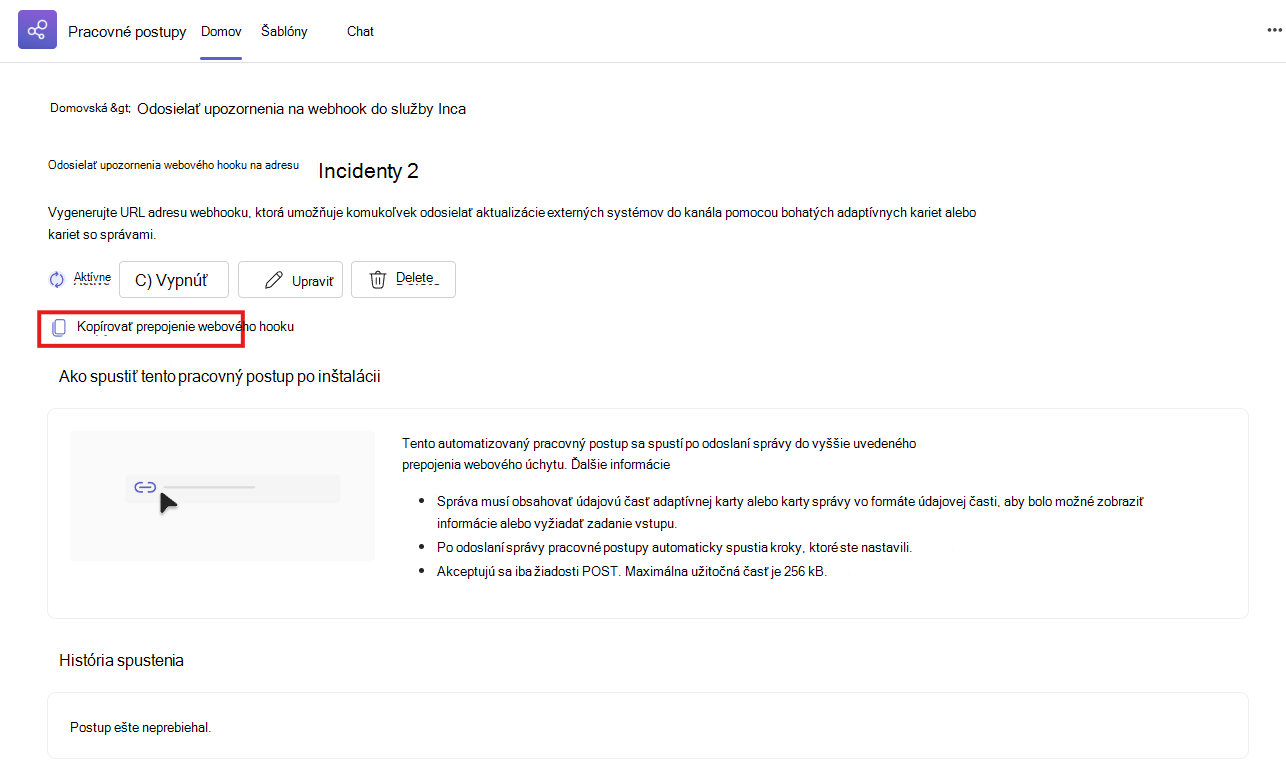Click the Incidenty 2 channel heading
This screenshot has width=1286, height=768.
[368, 171]
